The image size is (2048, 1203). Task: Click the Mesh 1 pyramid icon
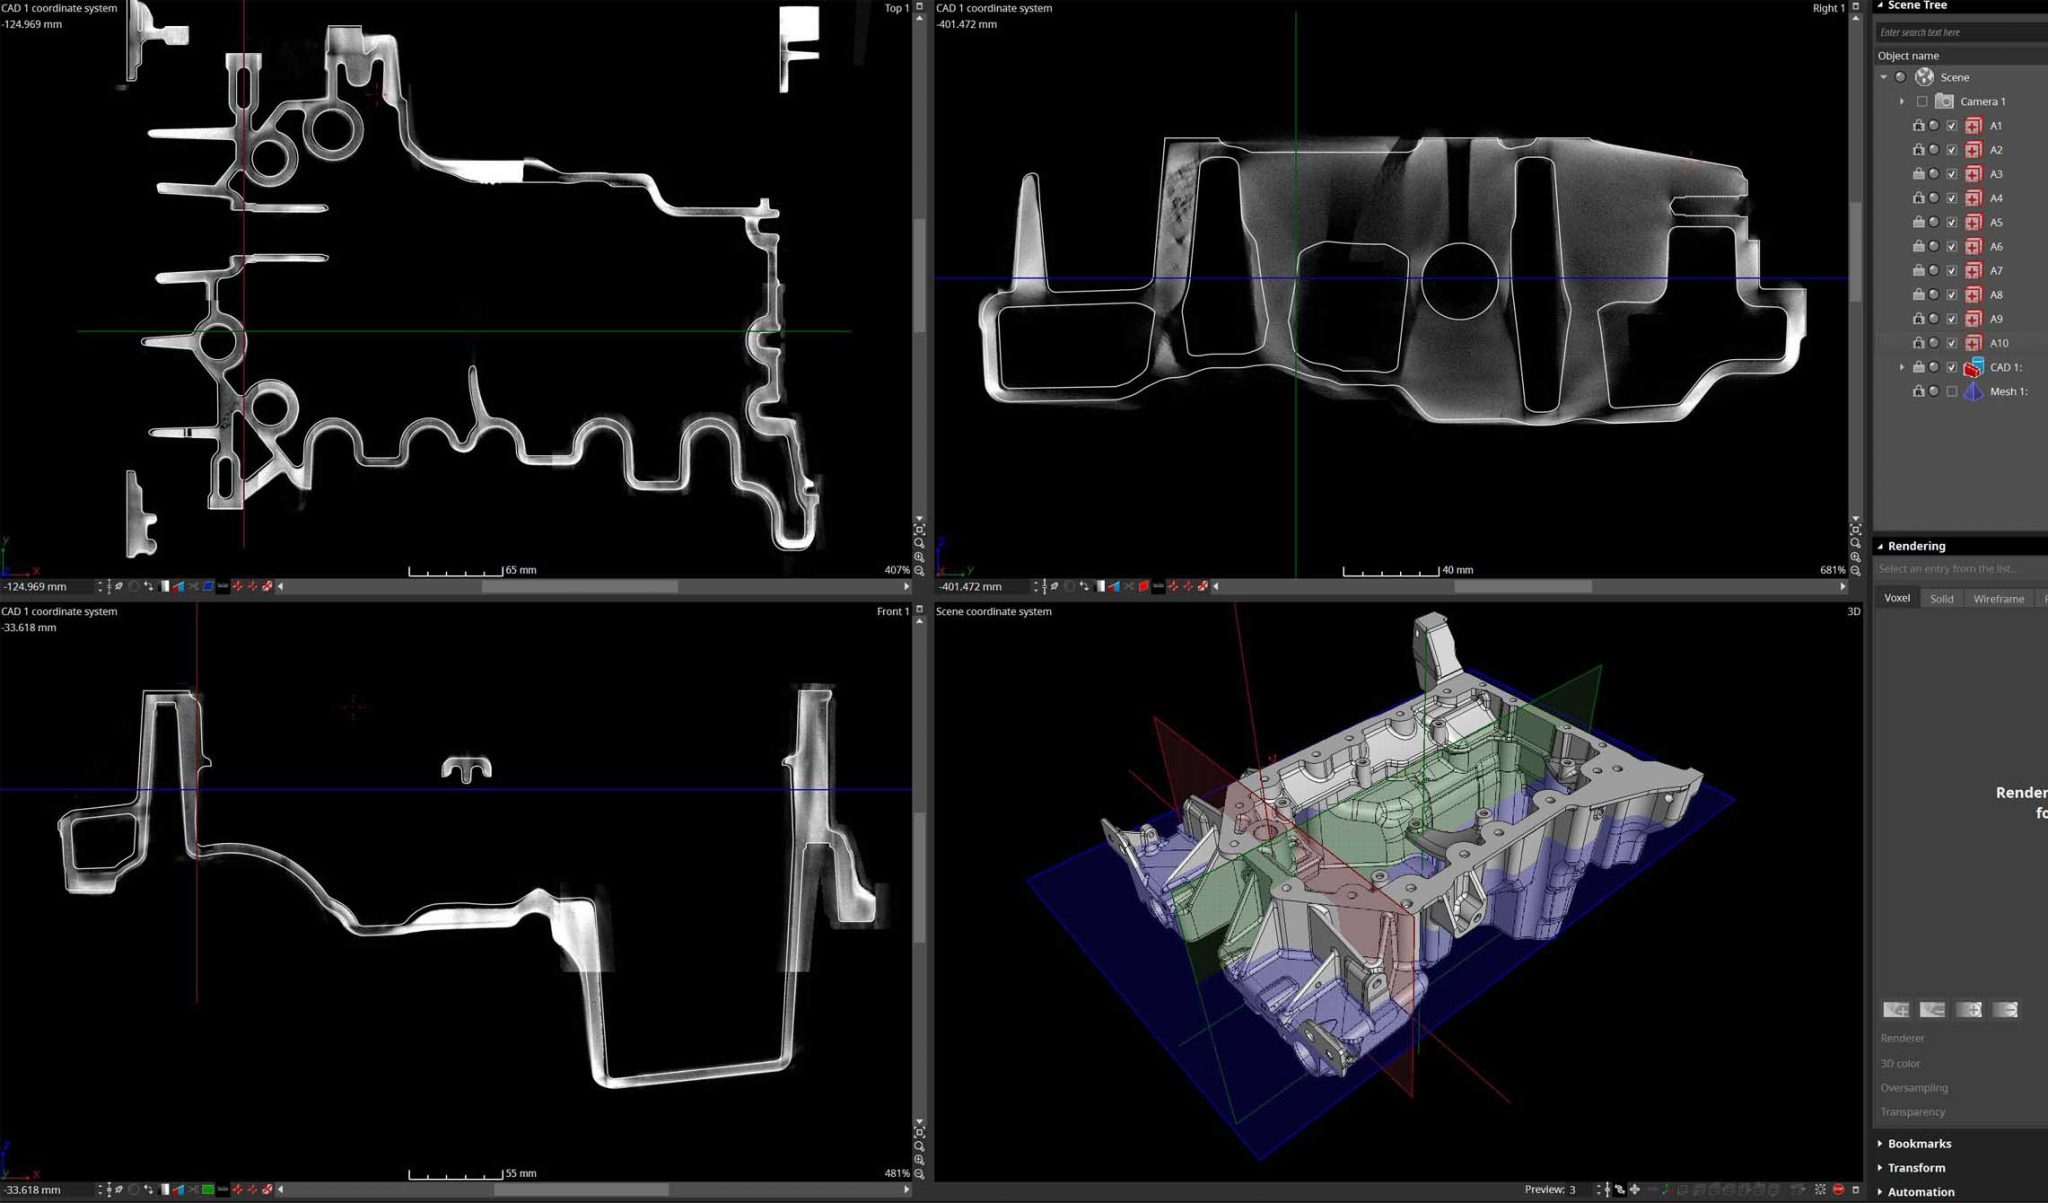coord(1973,391)
